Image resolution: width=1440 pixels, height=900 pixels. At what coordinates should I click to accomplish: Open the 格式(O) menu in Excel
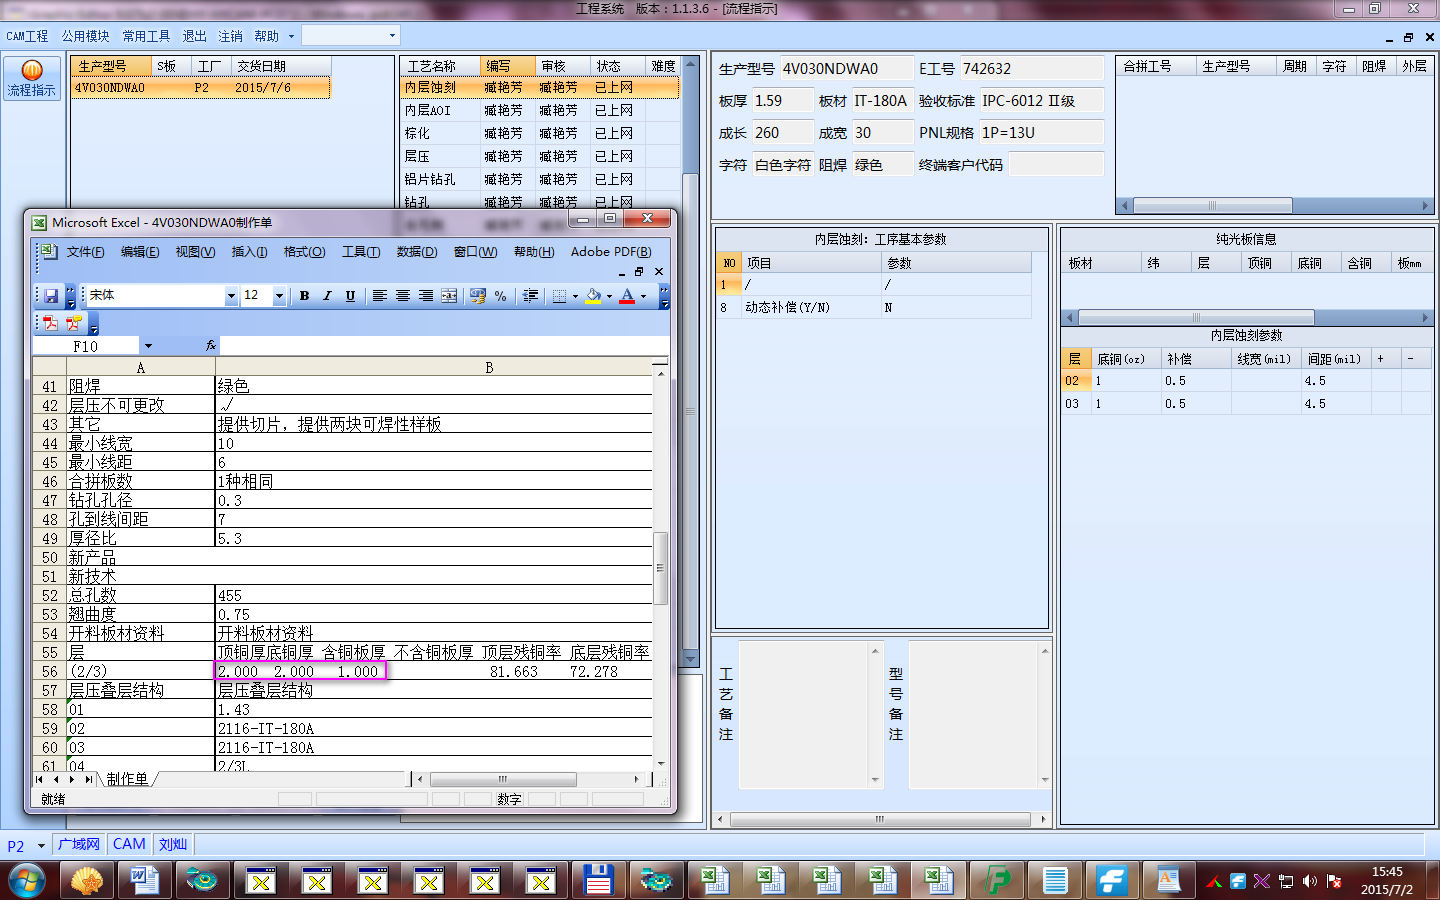(304, 252)
